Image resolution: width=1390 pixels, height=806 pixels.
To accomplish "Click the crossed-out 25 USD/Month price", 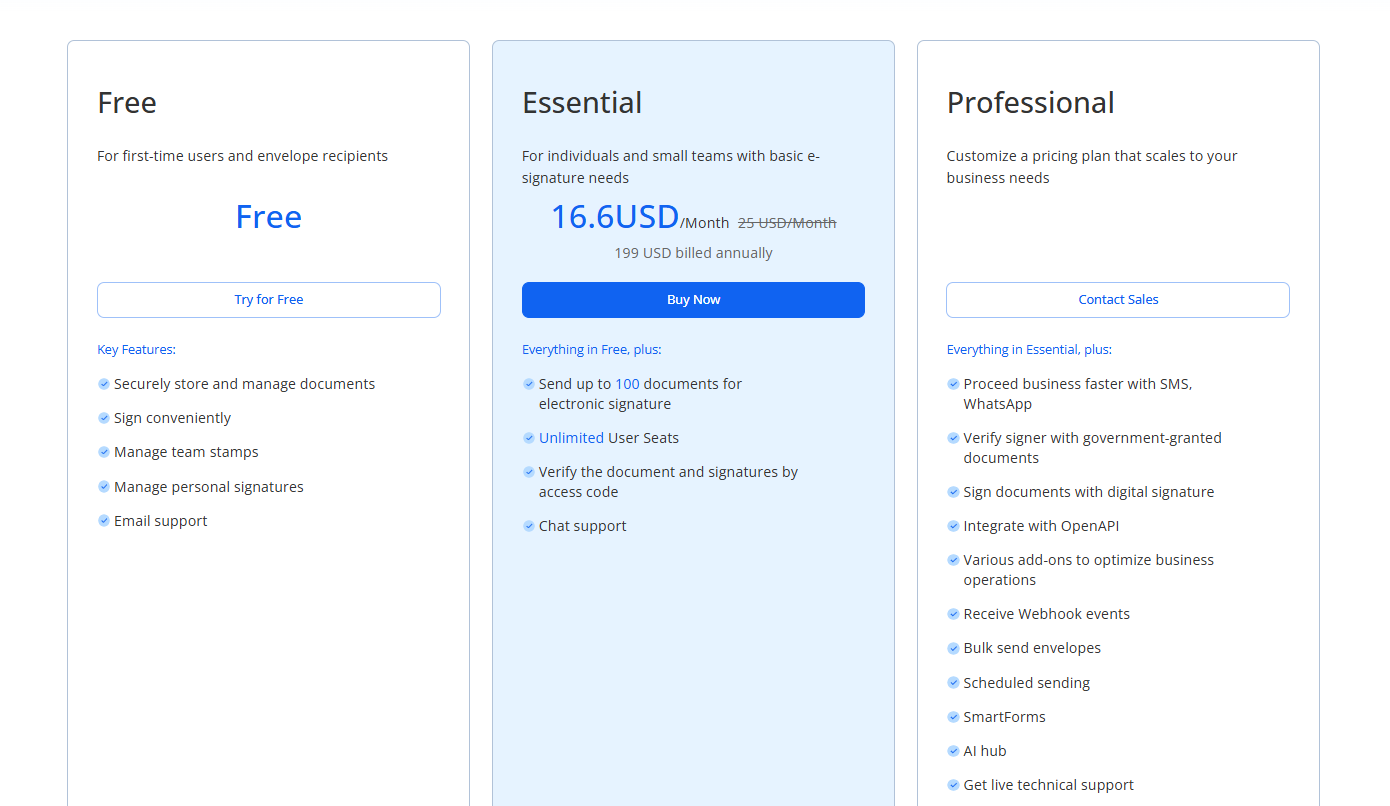I will [x=787, y=223].
